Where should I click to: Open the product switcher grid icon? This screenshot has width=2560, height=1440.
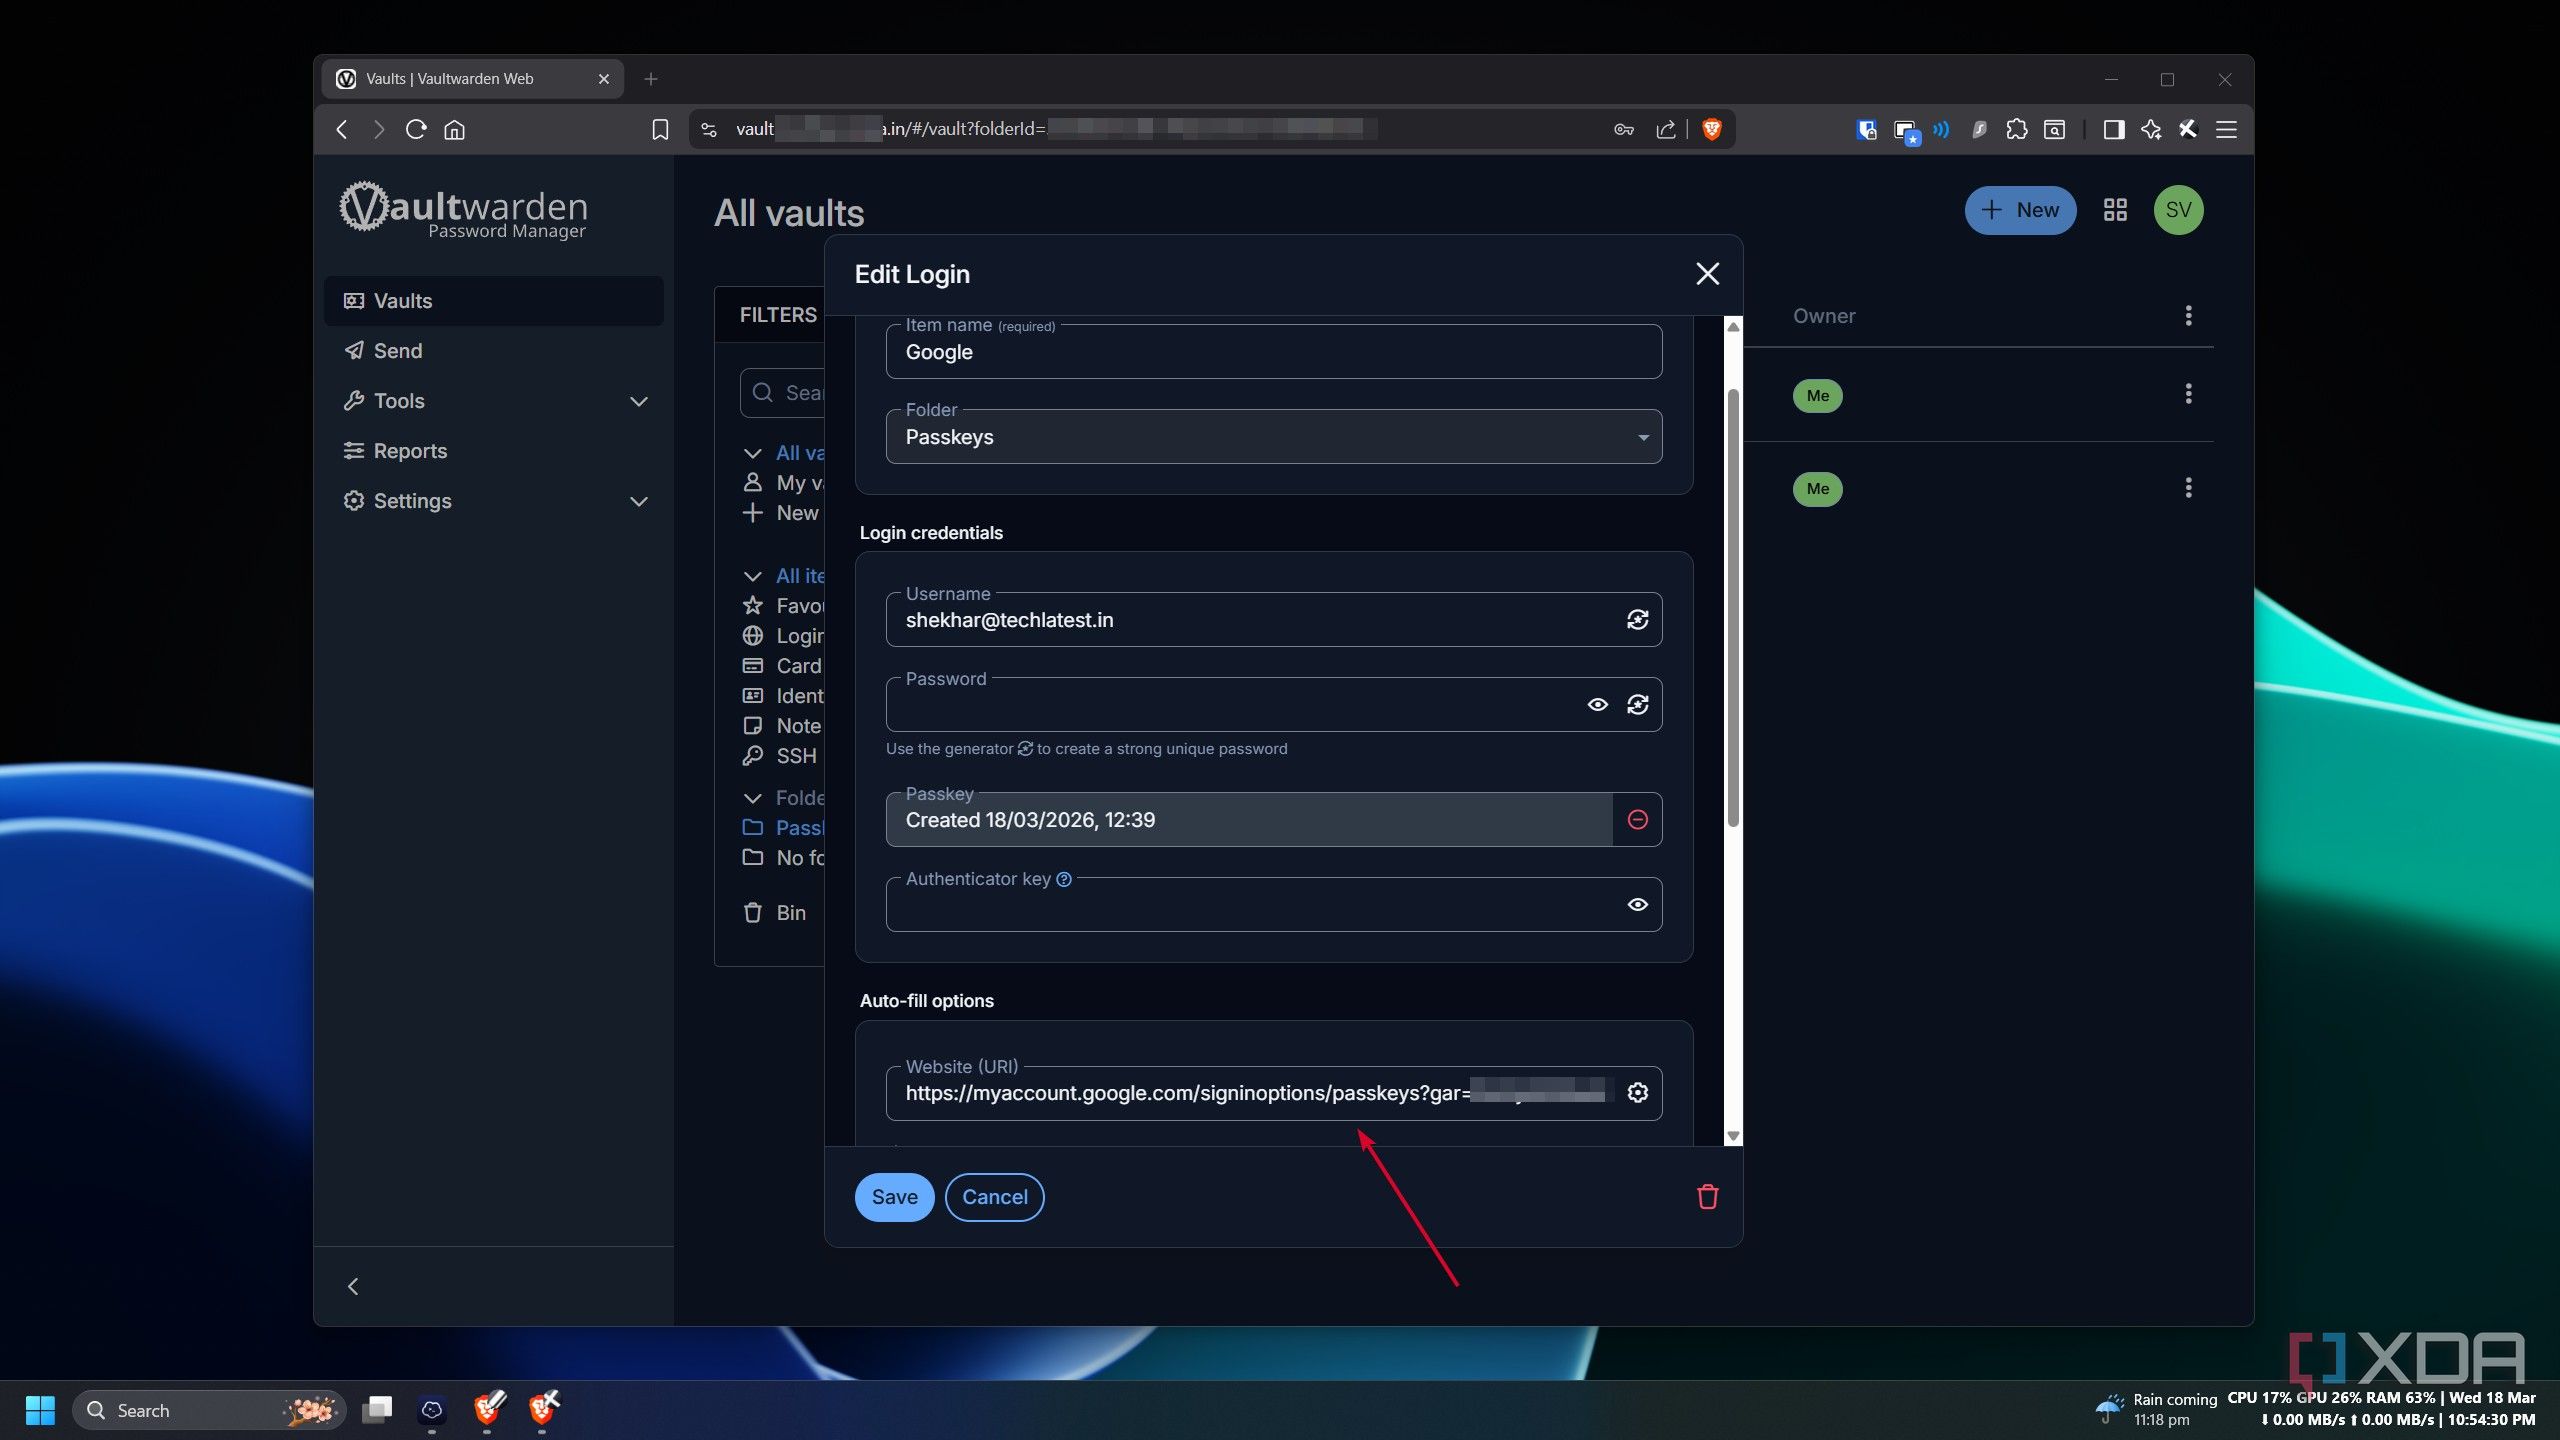point(2114,210)
